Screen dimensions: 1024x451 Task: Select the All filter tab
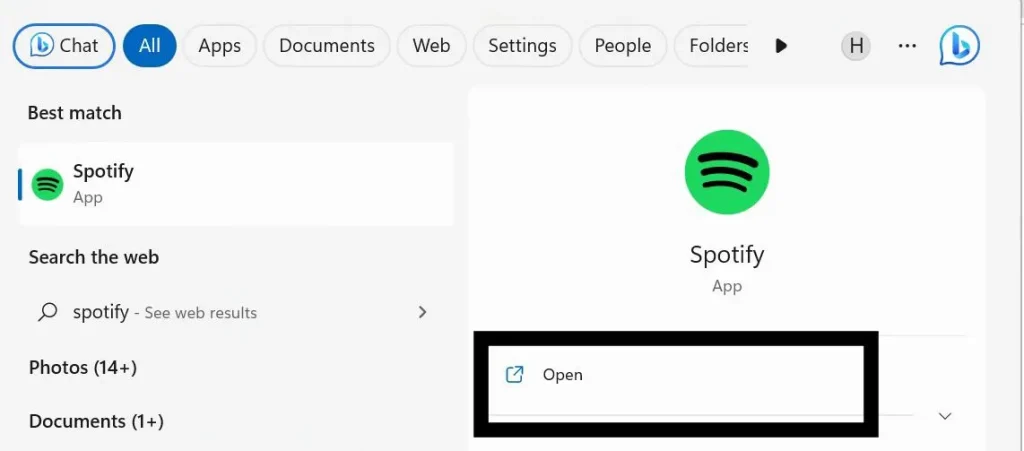[150, 46]
